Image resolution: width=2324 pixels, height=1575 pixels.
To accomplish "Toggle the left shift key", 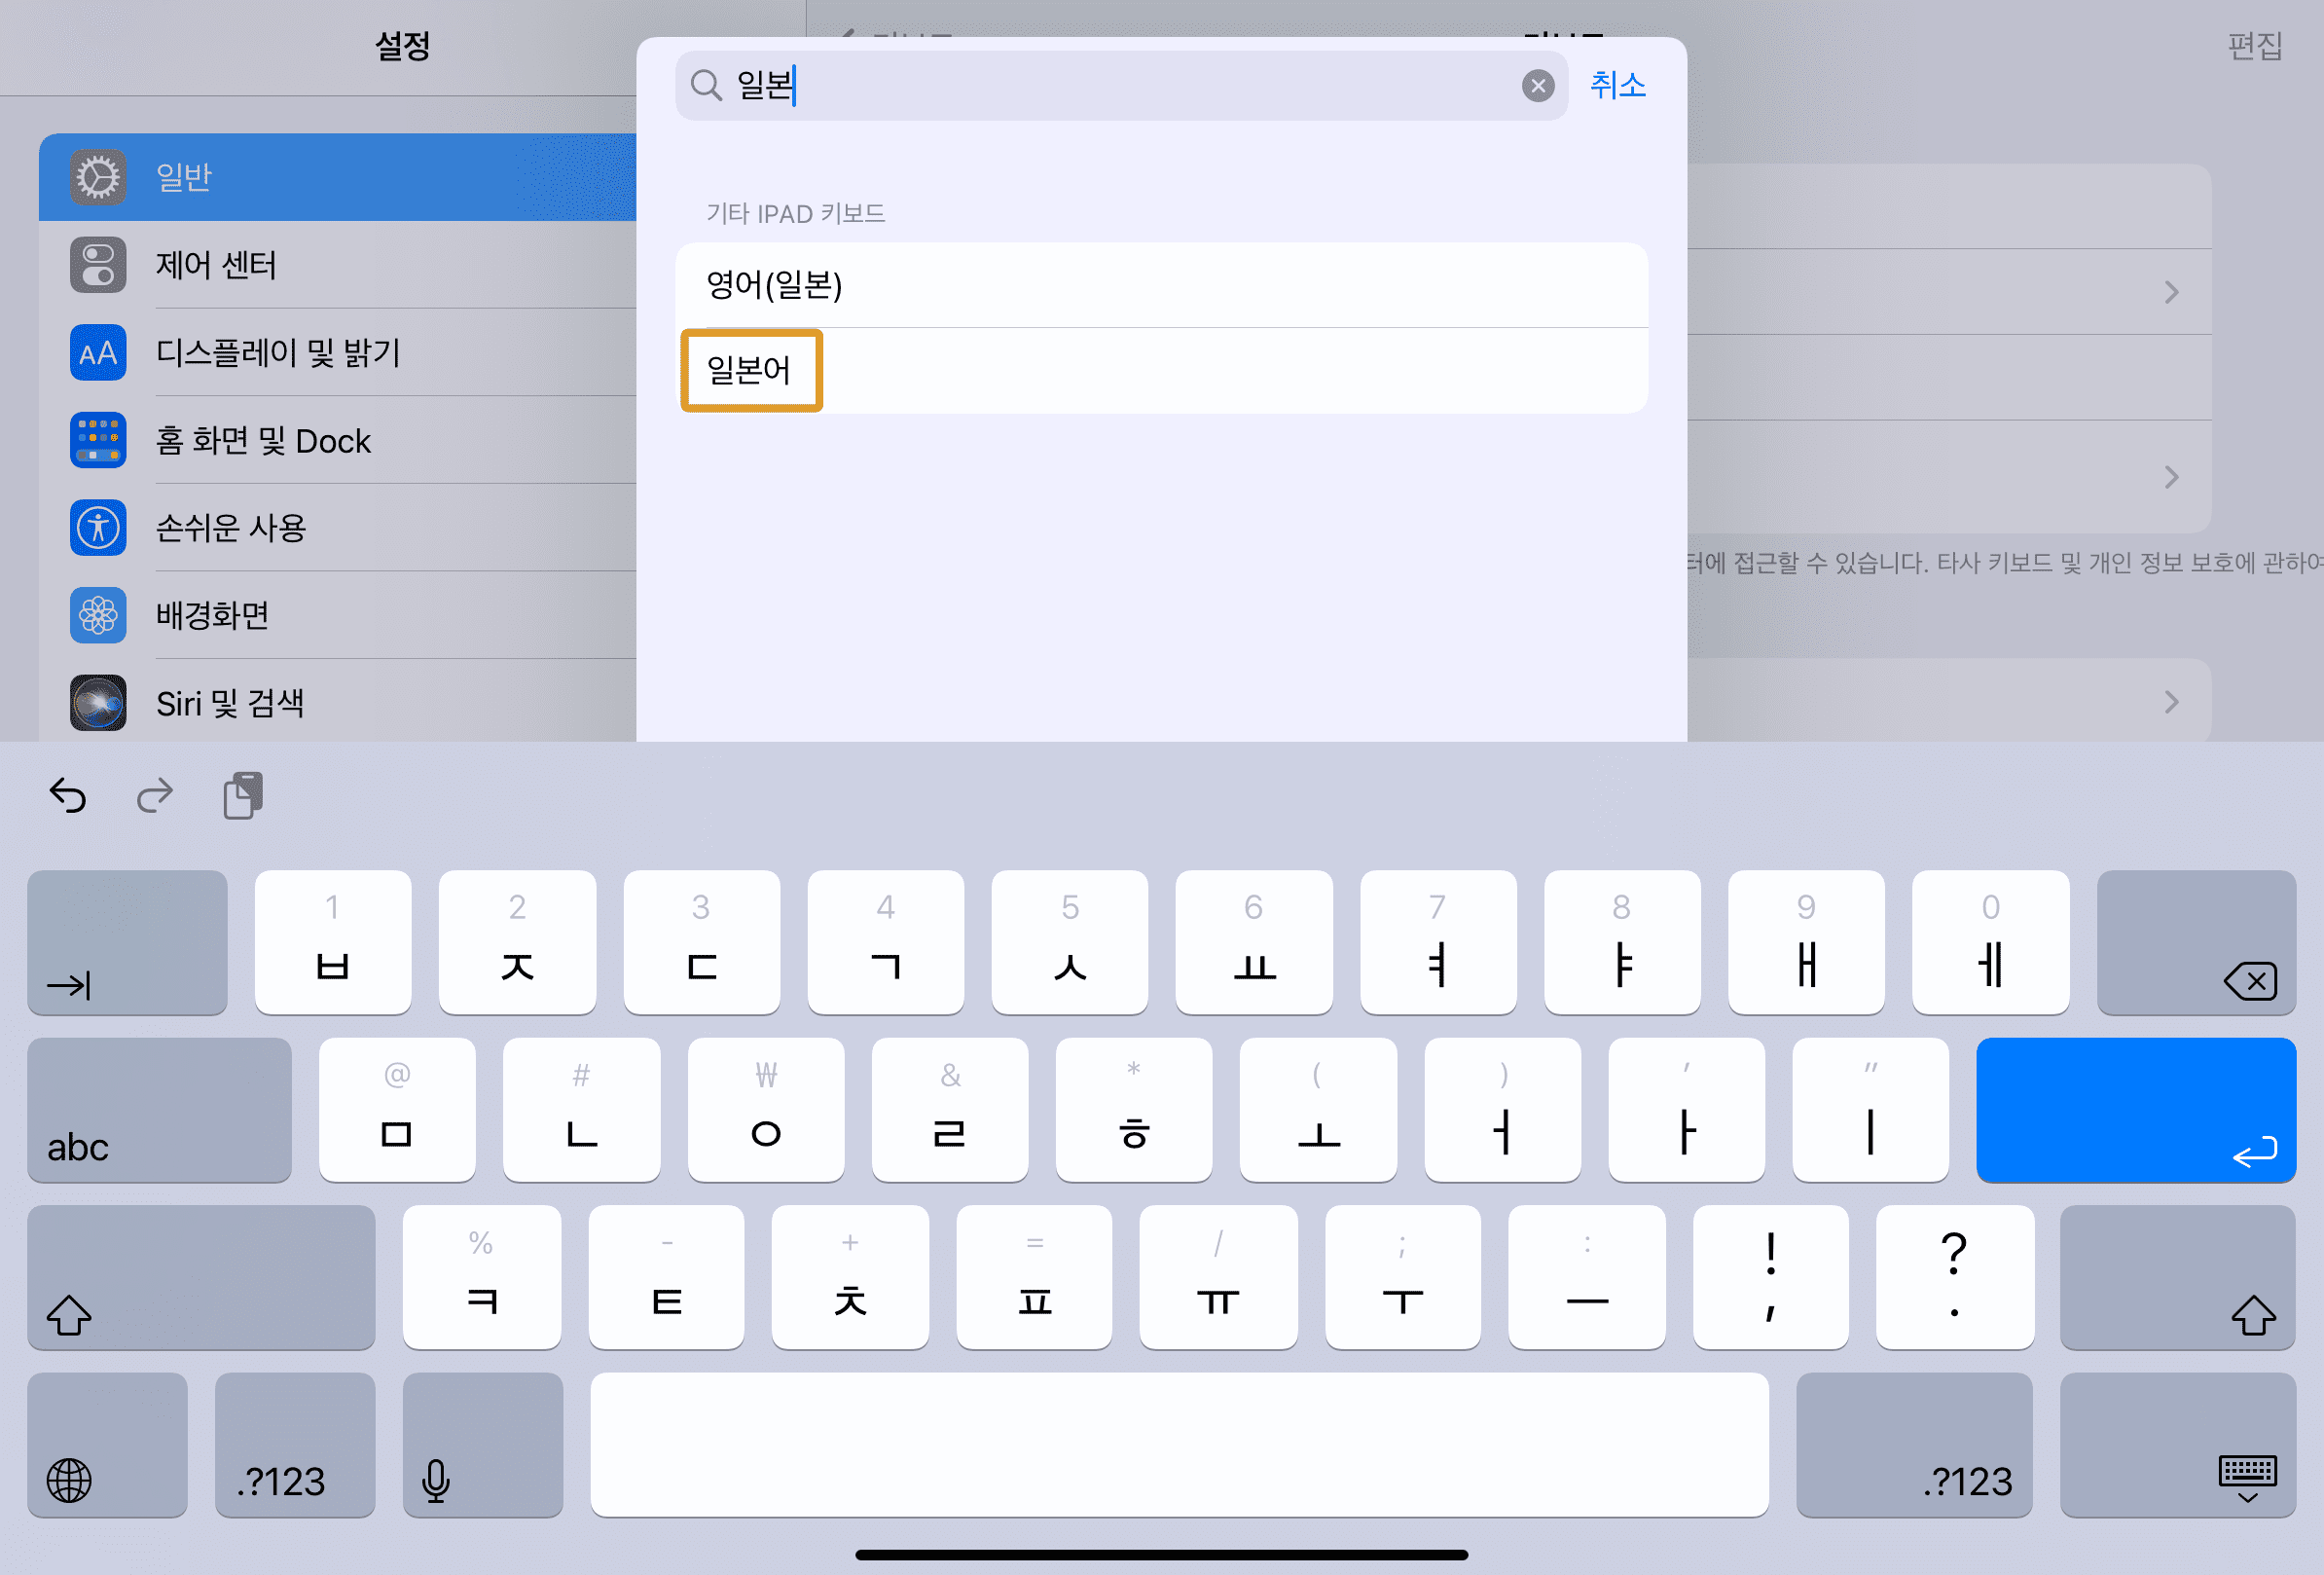I will (x=200, y=1277).
